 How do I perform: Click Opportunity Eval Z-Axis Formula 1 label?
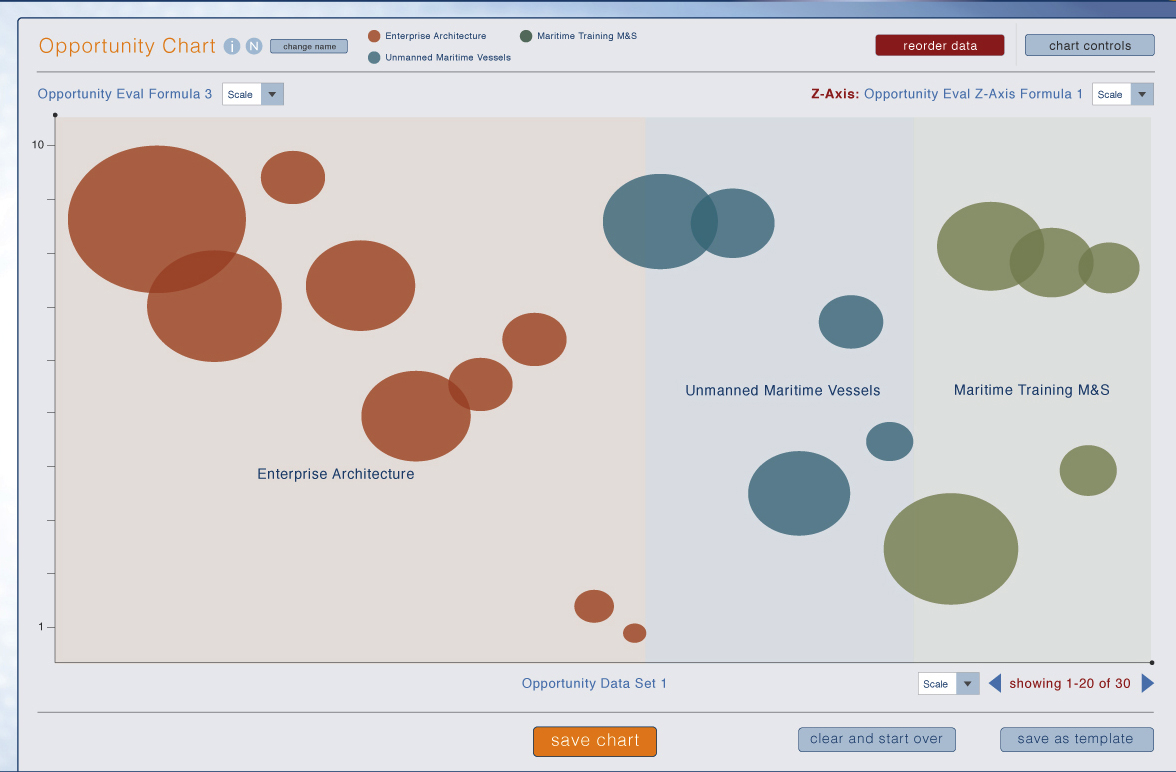tap(973, 94)
